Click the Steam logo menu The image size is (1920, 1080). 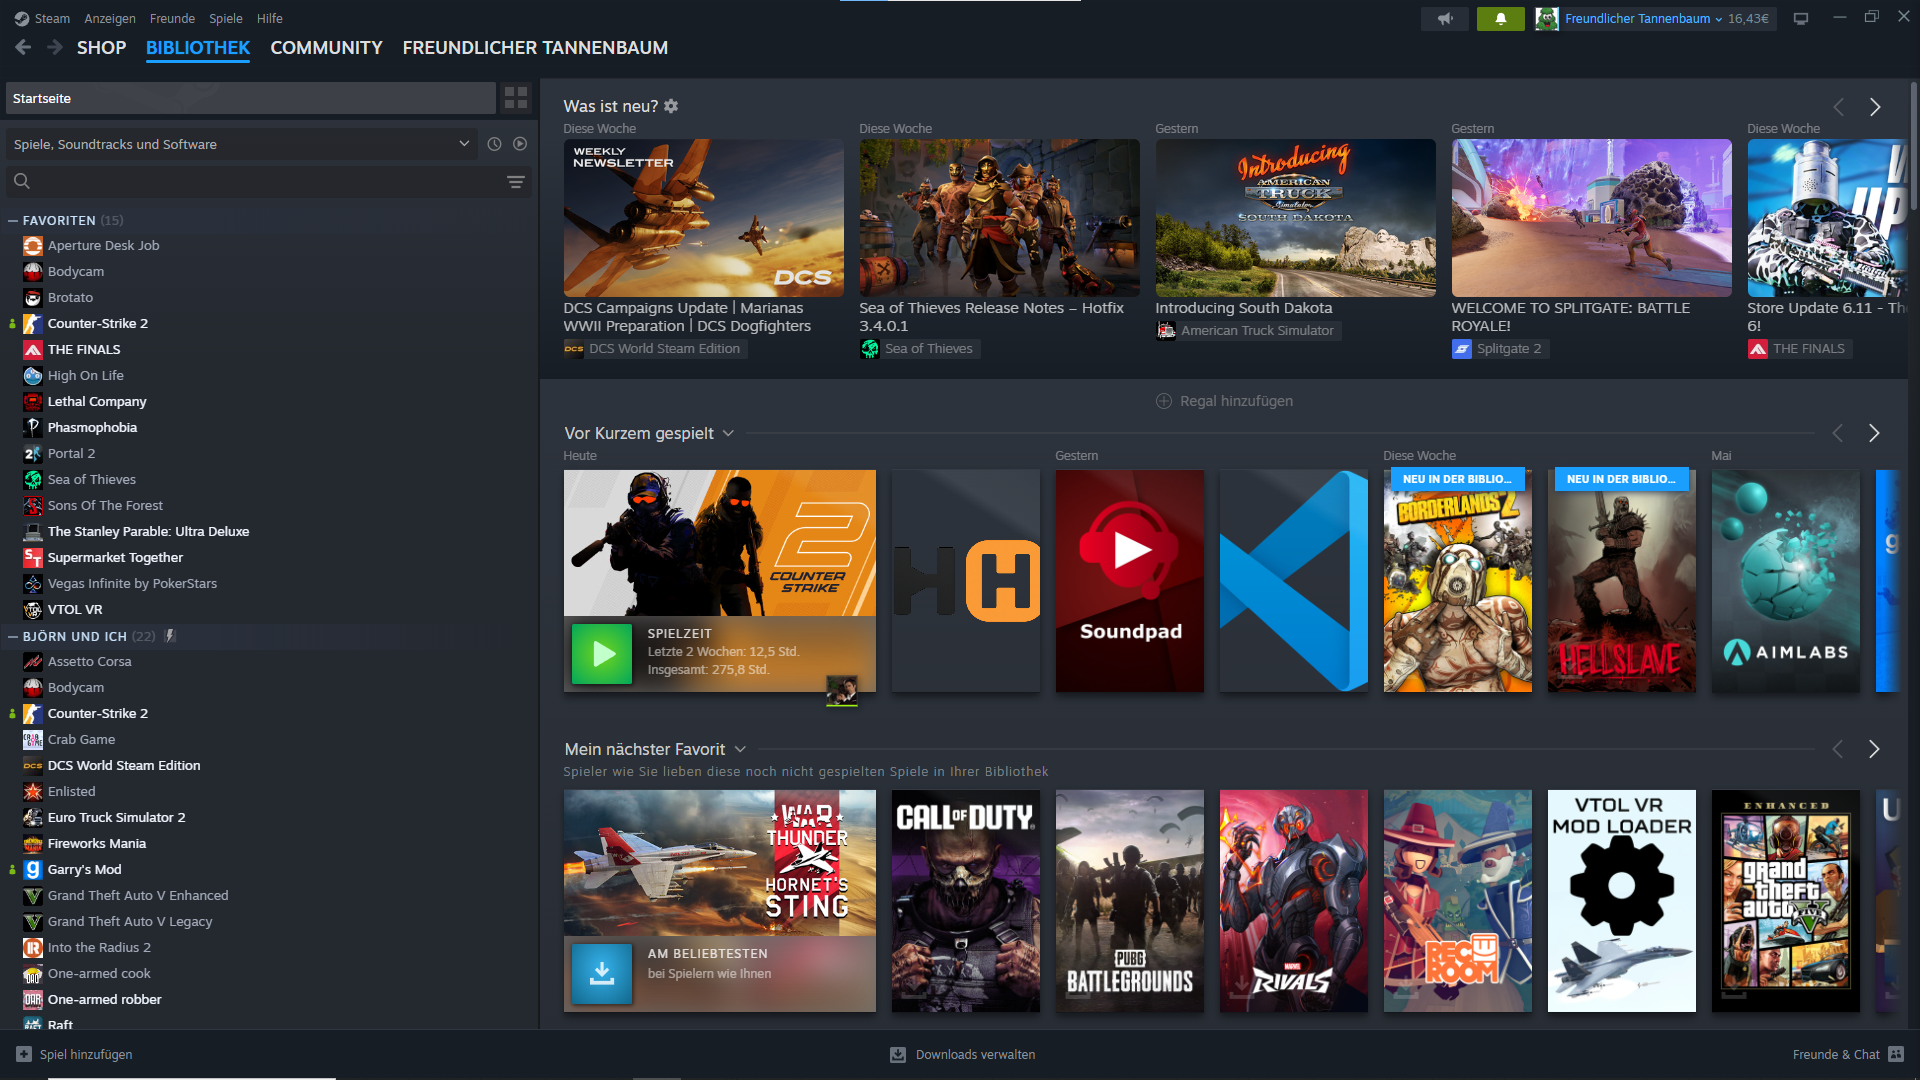[x=22, y=19]
